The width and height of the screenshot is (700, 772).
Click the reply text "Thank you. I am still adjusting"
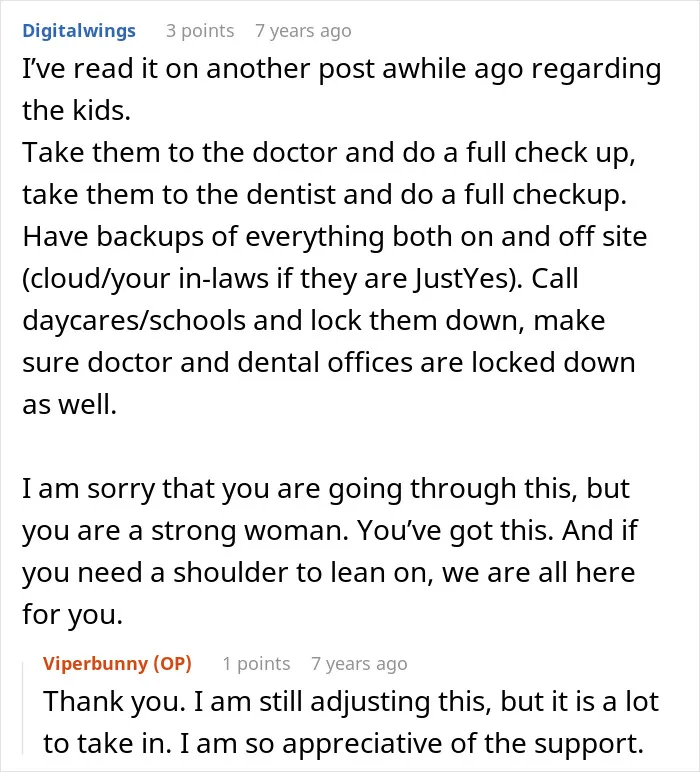coord(351,702)
